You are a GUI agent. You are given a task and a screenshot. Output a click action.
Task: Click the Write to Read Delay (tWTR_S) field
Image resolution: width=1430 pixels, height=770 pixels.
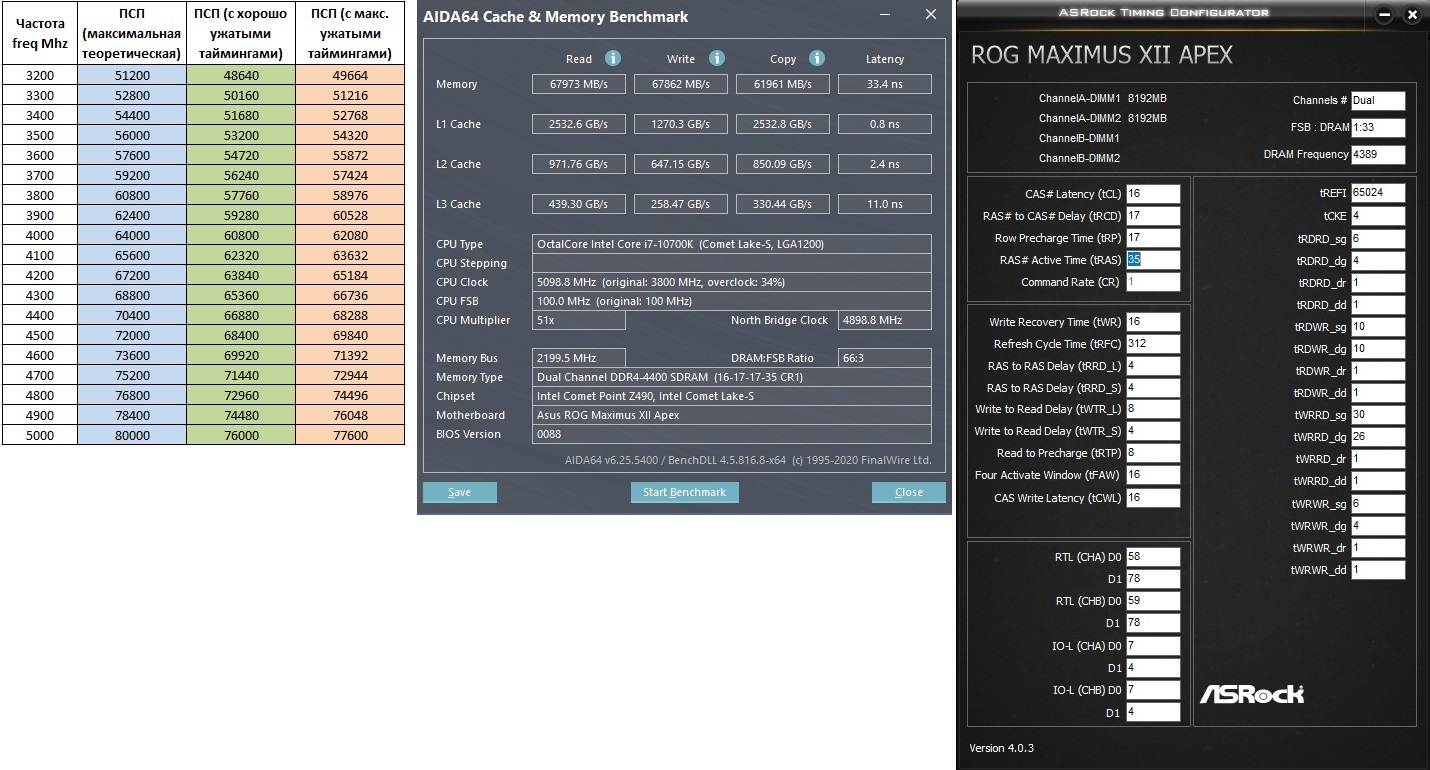1153,431
